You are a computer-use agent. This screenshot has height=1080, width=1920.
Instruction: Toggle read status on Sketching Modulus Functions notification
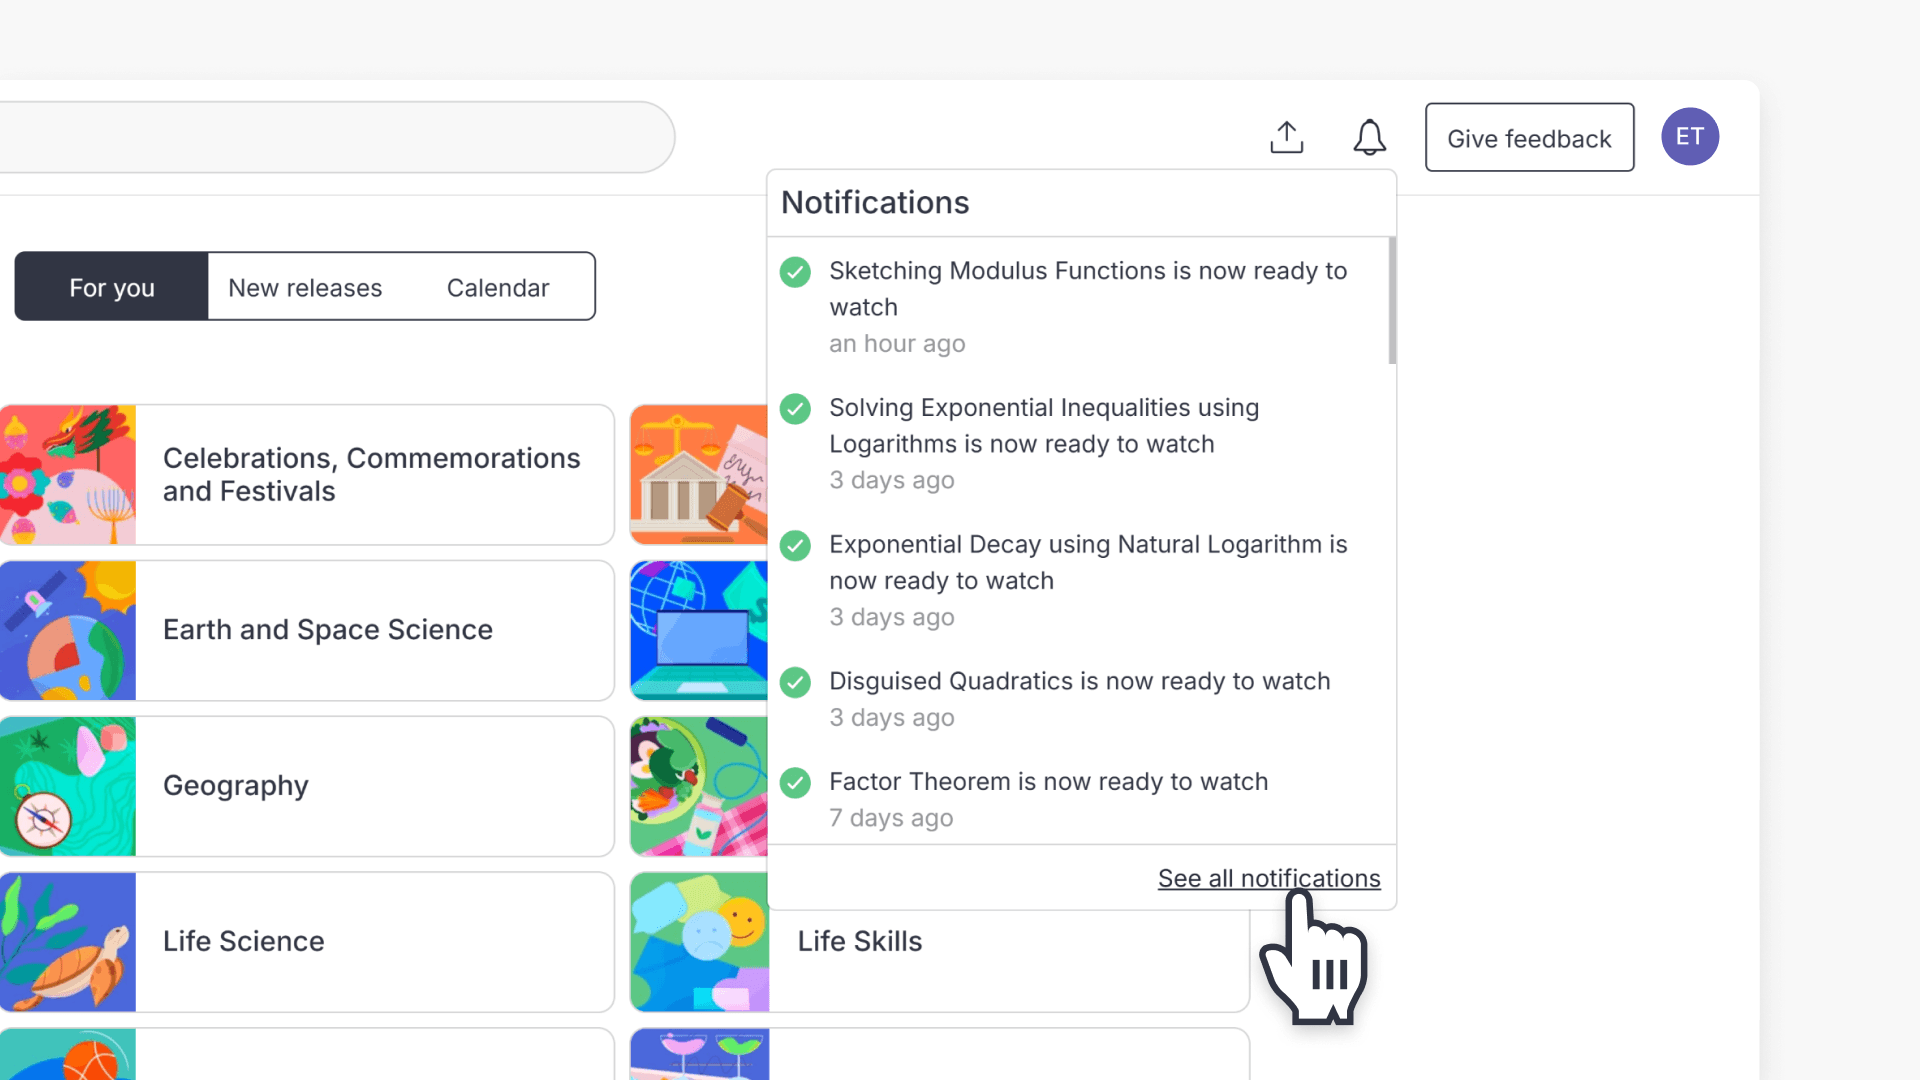[x=795, y=272]
